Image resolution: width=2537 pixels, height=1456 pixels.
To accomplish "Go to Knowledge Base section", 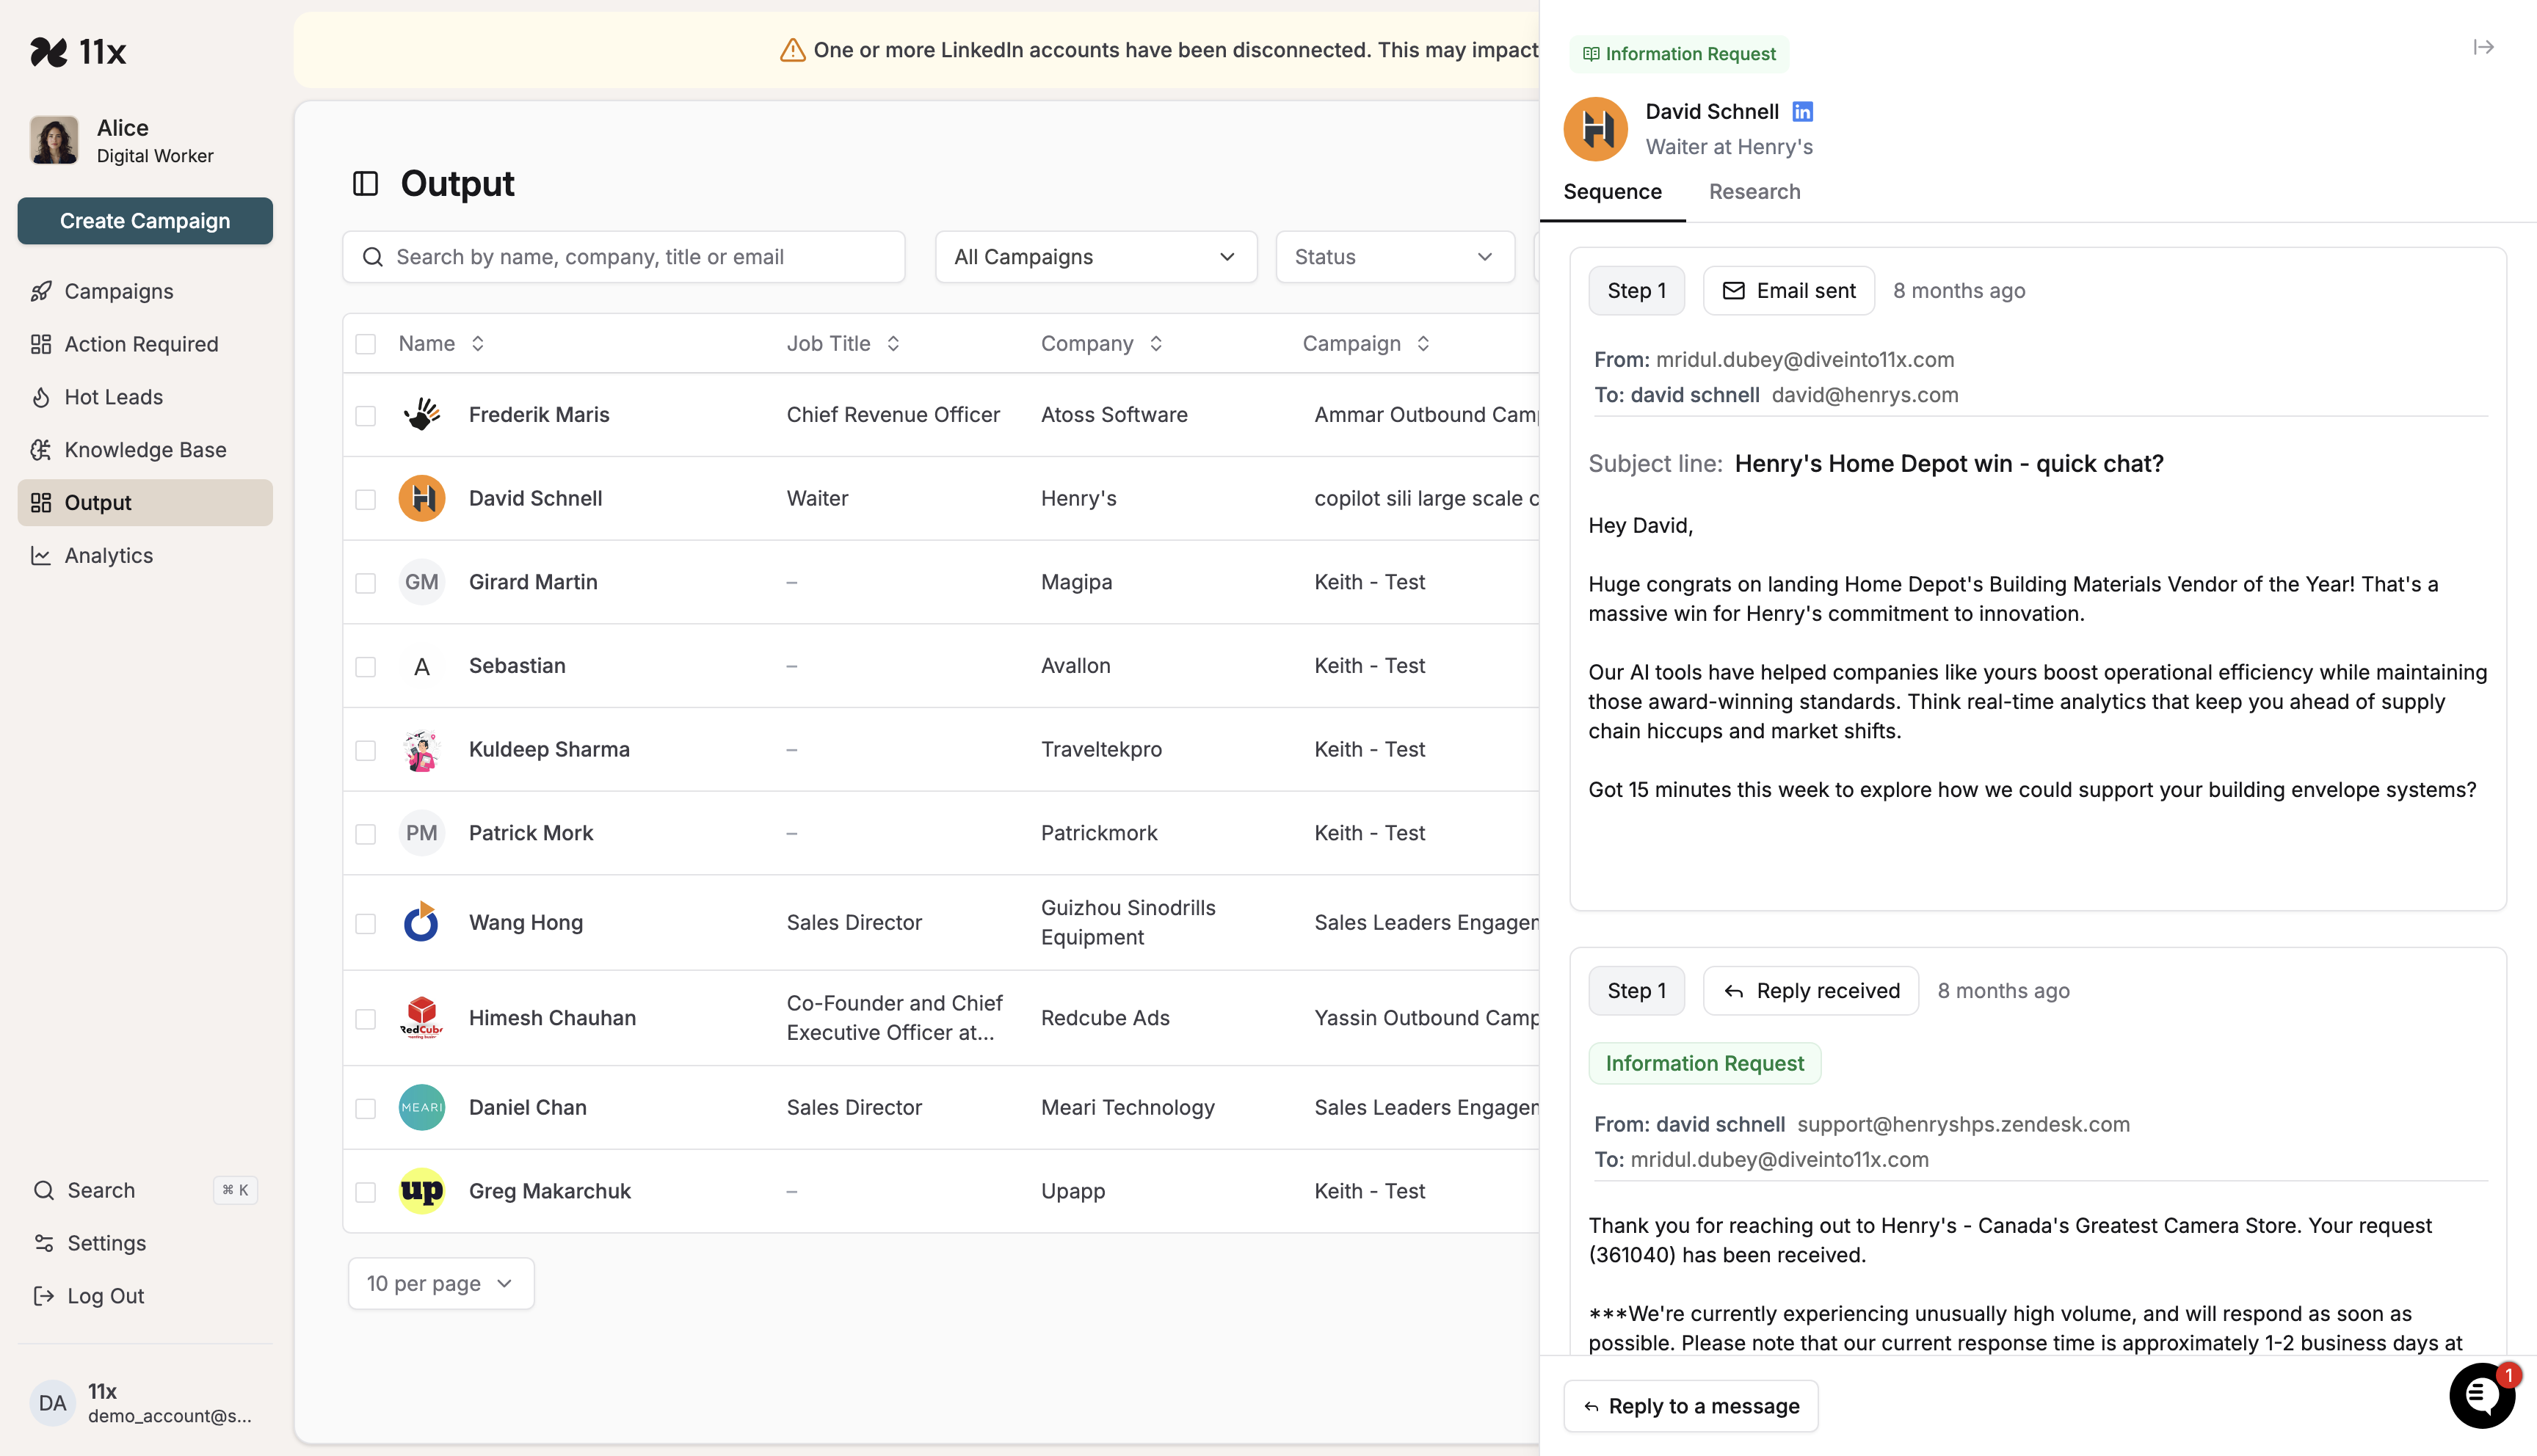I will point(145,450).
